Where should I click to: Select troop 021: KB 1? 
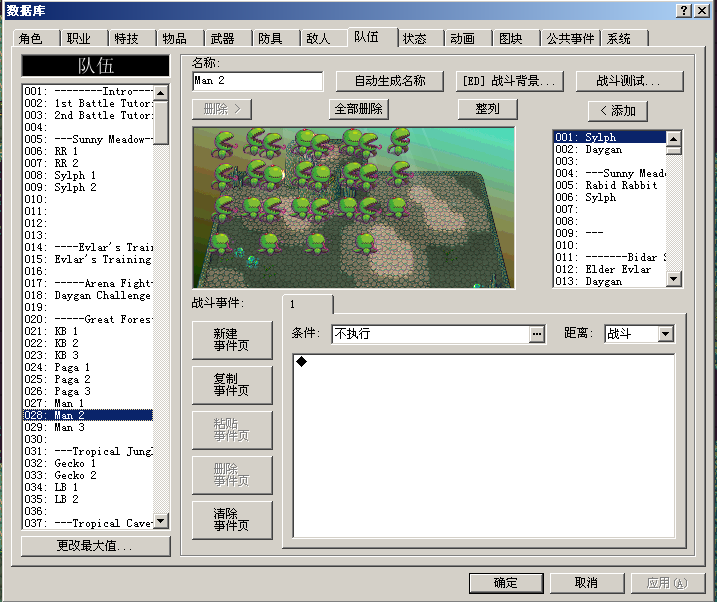pos(88,331)
